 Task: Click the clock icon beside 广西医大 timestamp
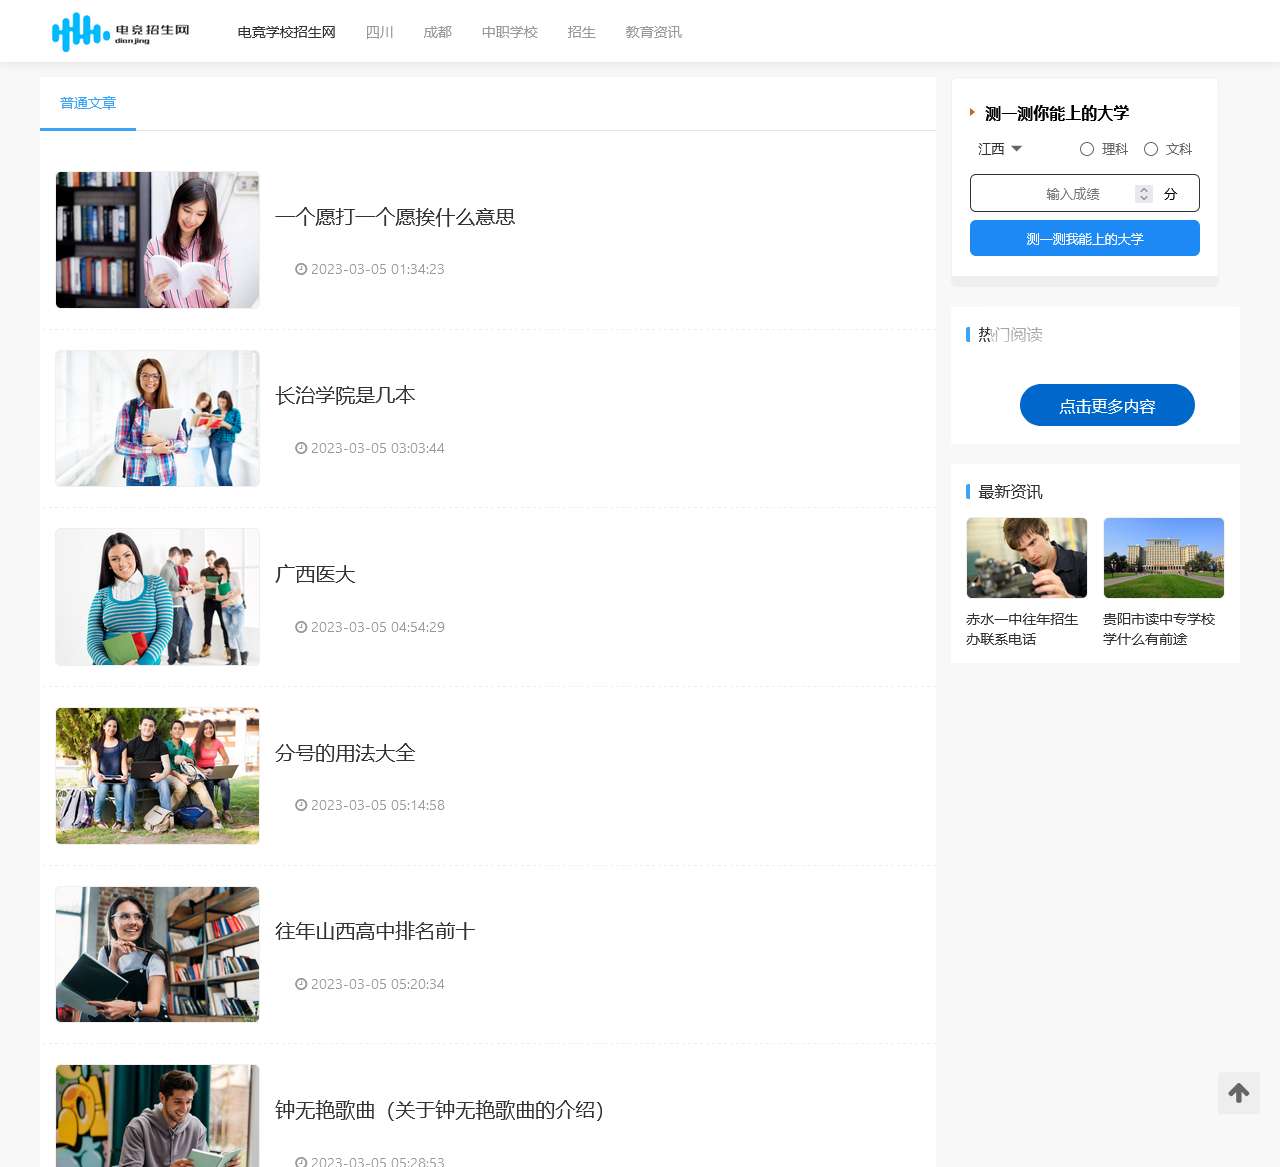[x=300, y=627]
